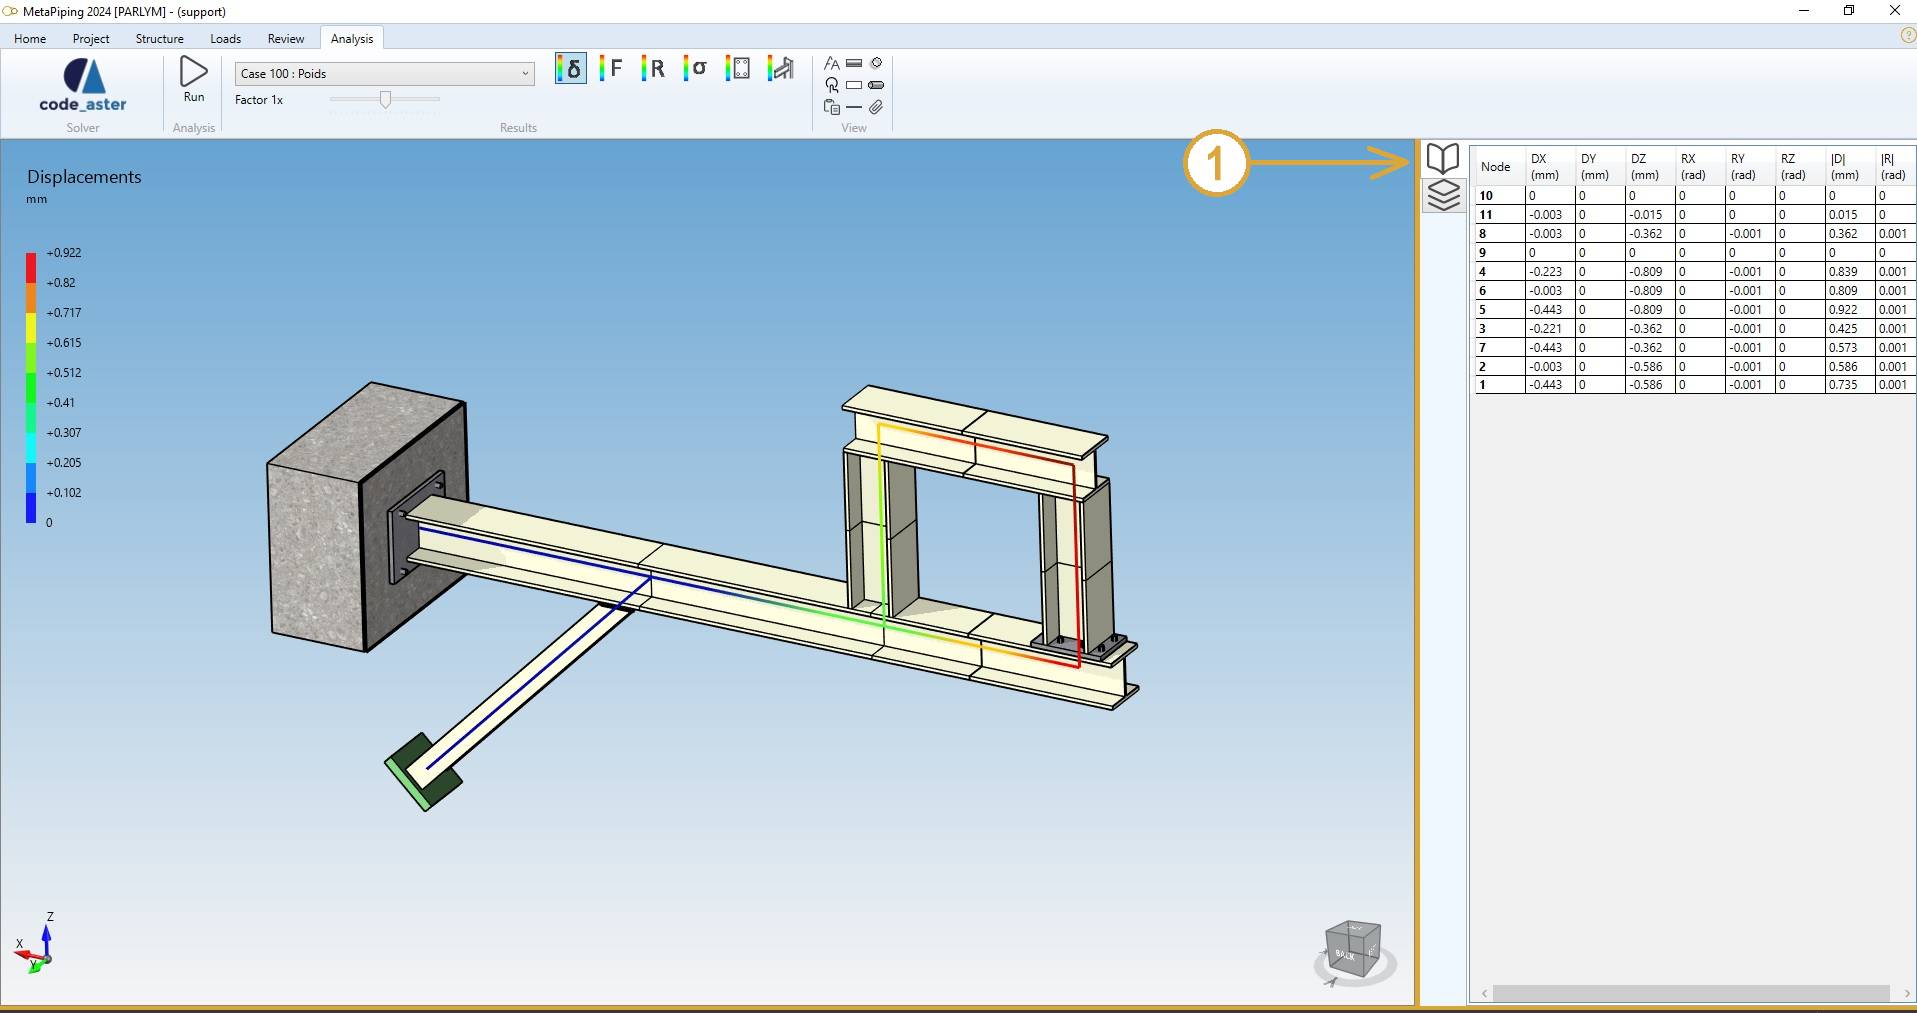Show the stresses (σ) result
This screenshot has width=1917, height=1013.
point(695,68)
